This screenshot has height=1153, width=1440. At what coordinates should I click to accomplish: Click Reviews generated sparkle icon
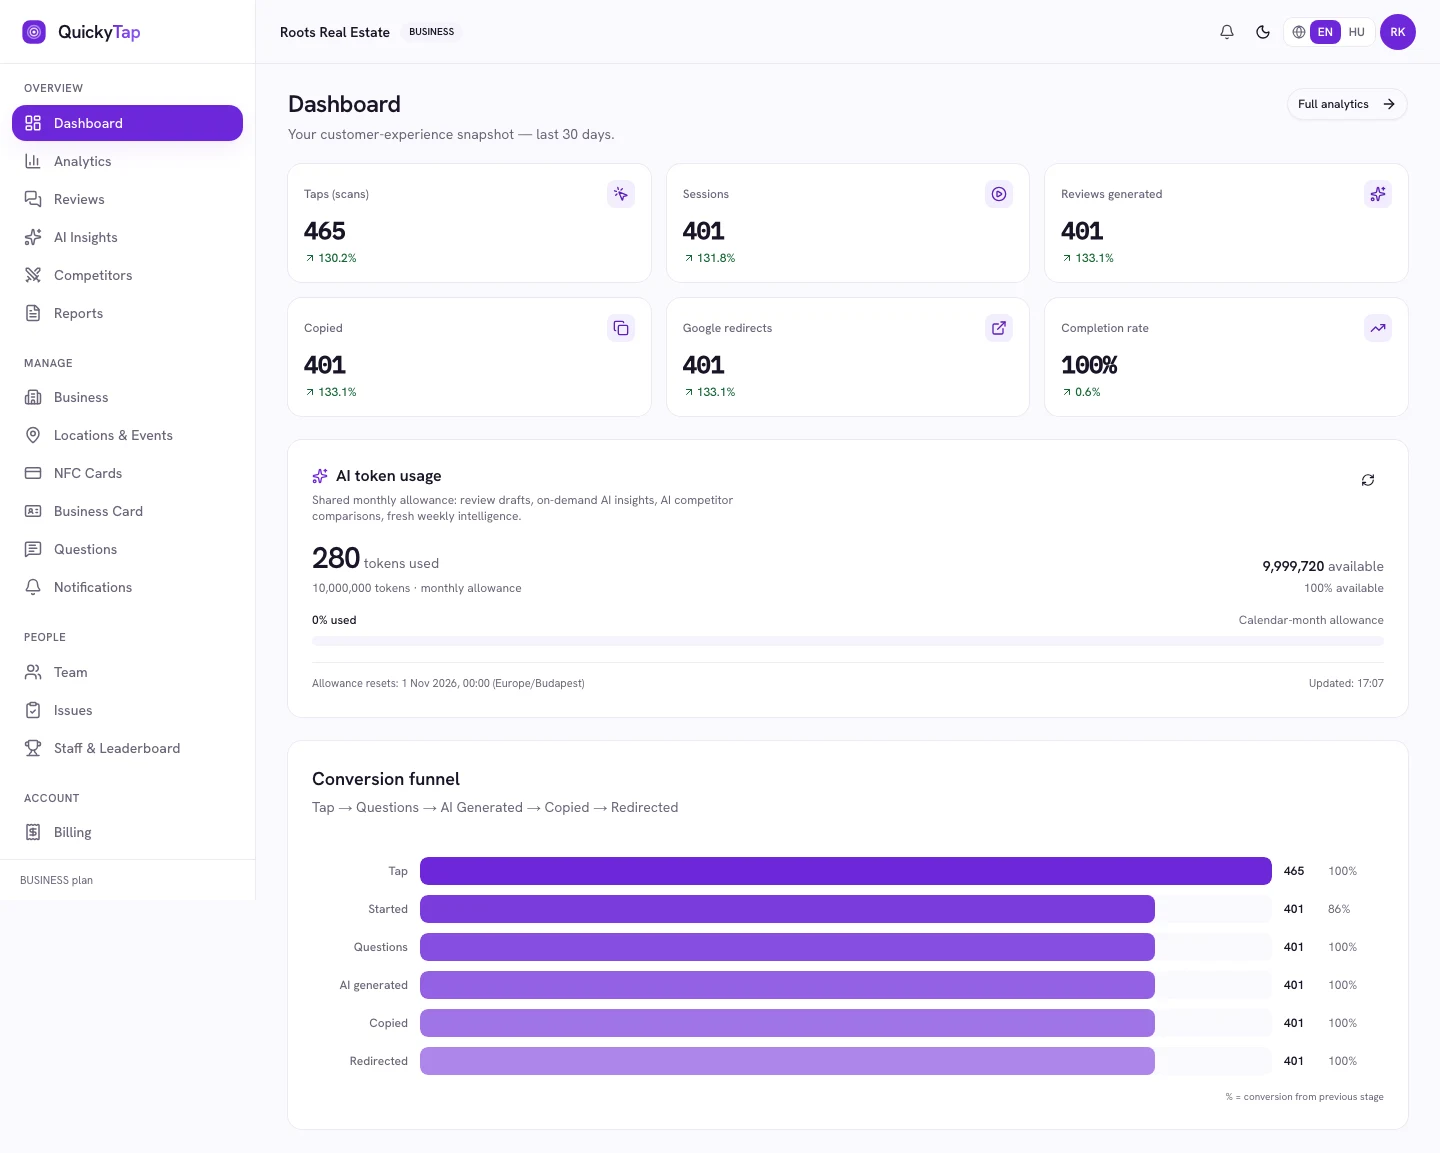point(1378,194)
